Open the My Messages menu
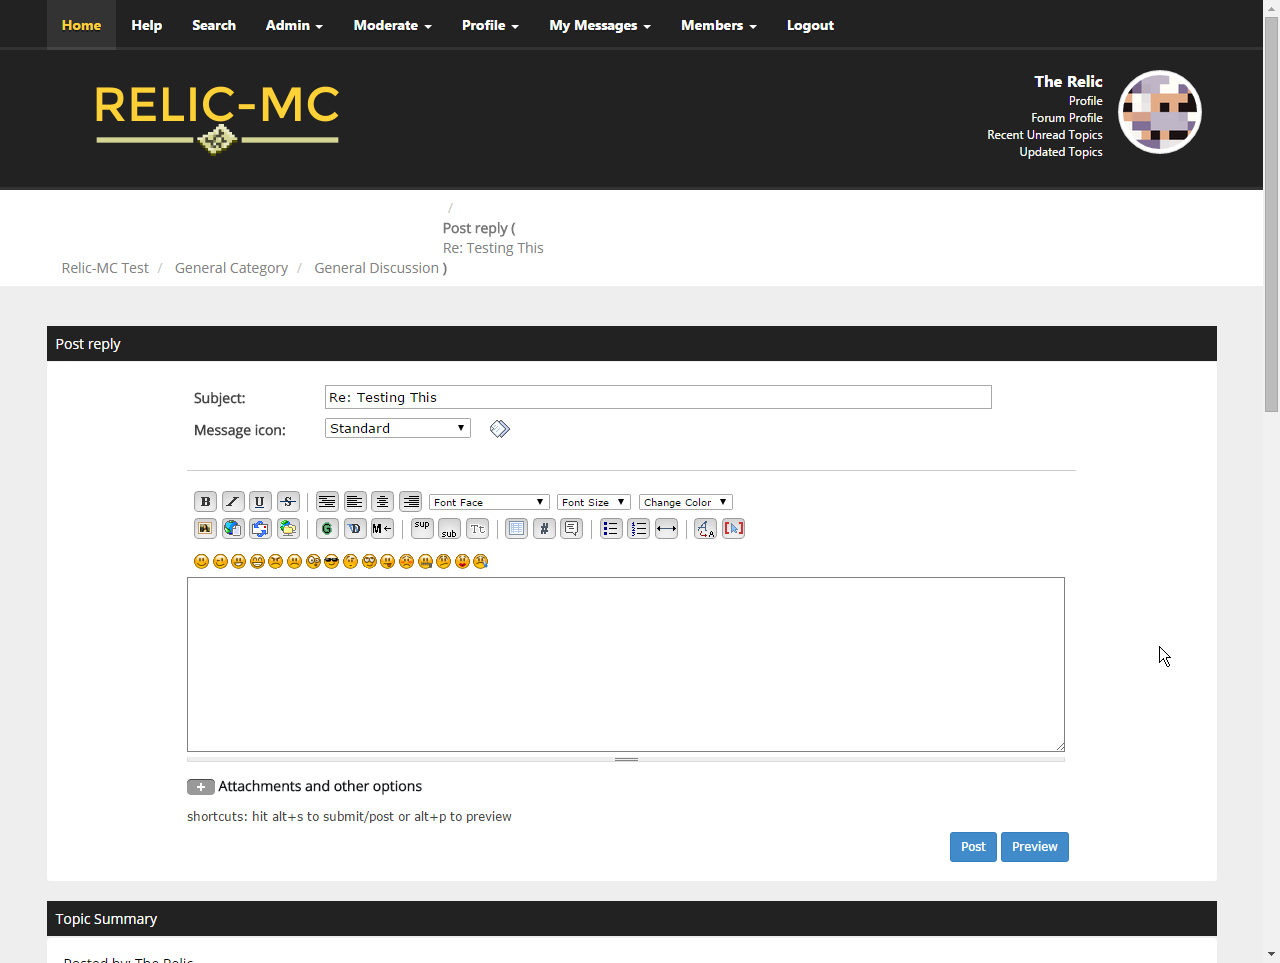This screenshot has width=1280, height=963. point(599,25)
